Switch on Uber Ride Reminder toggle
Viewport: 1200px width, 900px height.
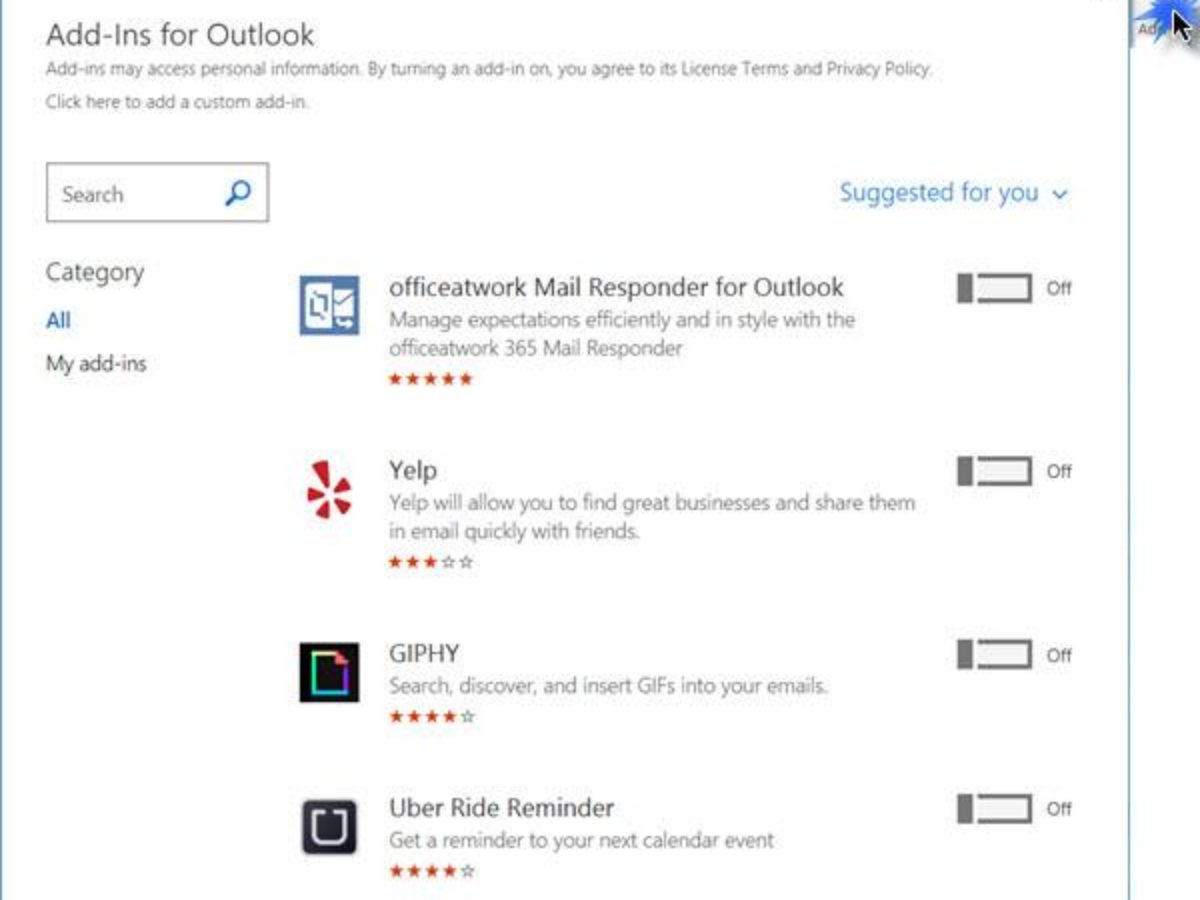coord(995,808)
